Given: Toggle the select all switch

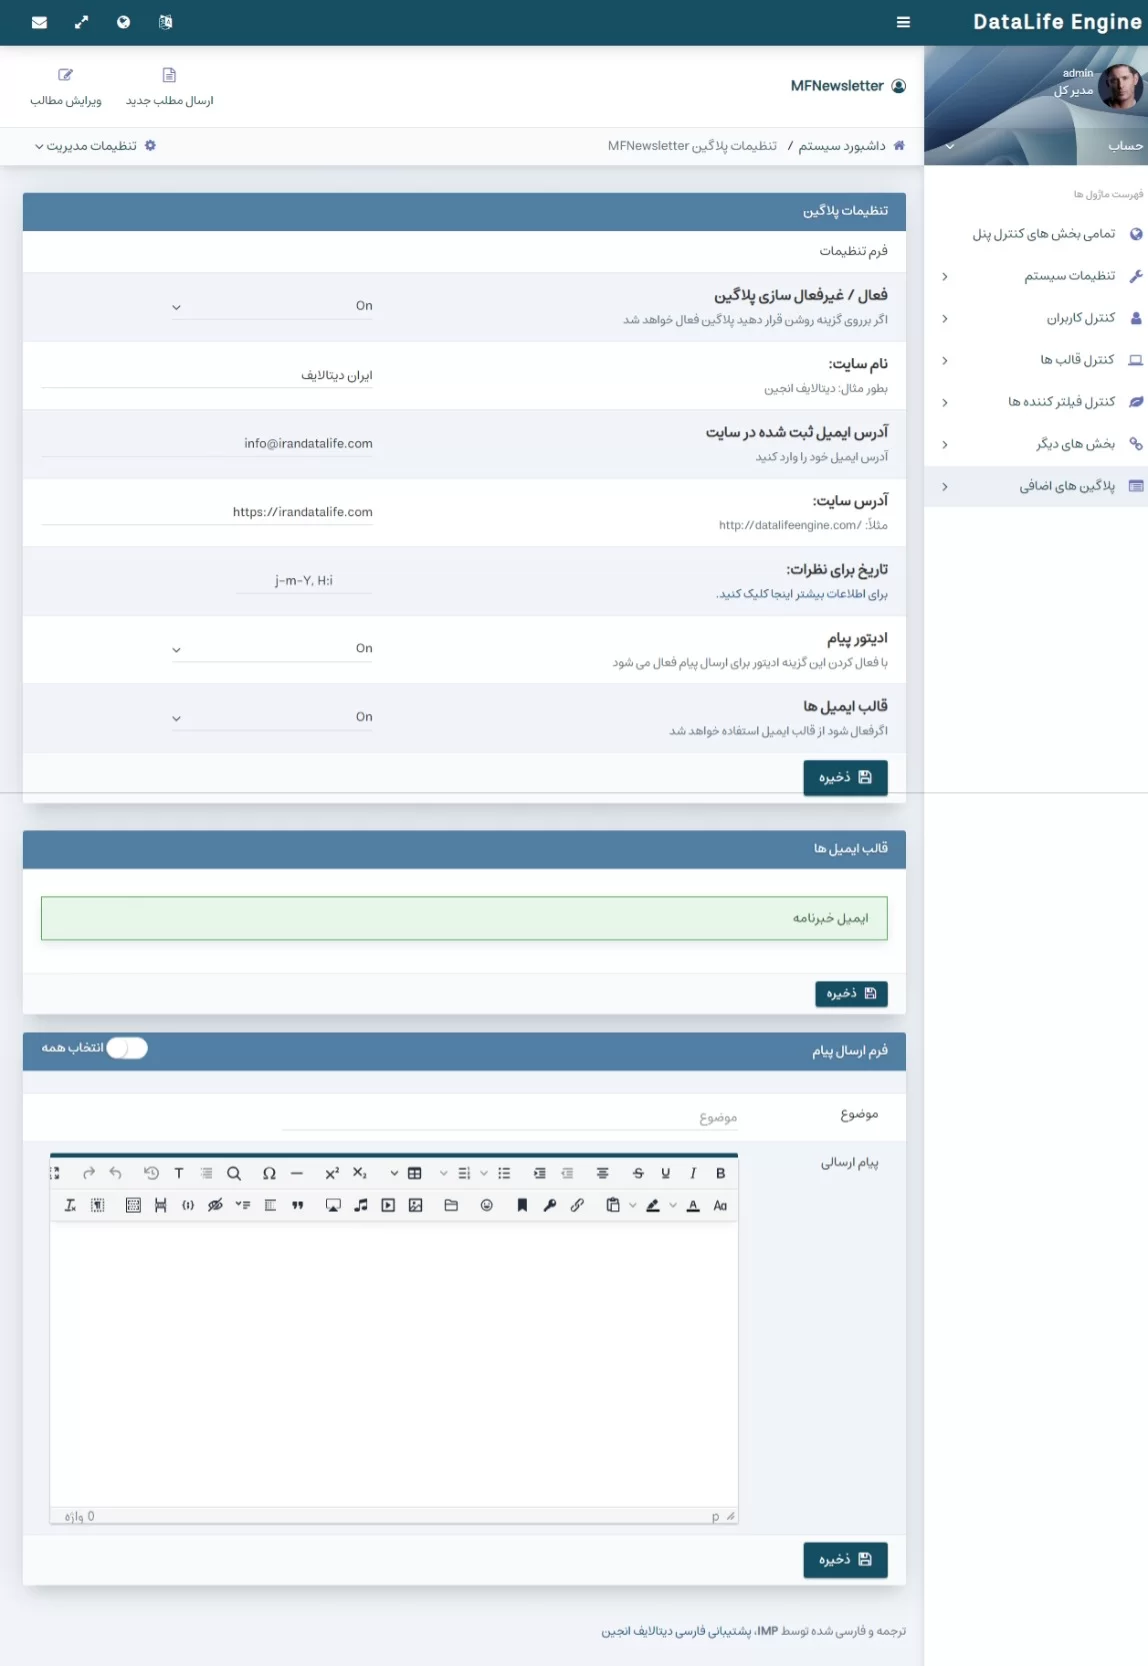Looking at the screenshot, I should pyautogui.click(x=127, y=1047).
